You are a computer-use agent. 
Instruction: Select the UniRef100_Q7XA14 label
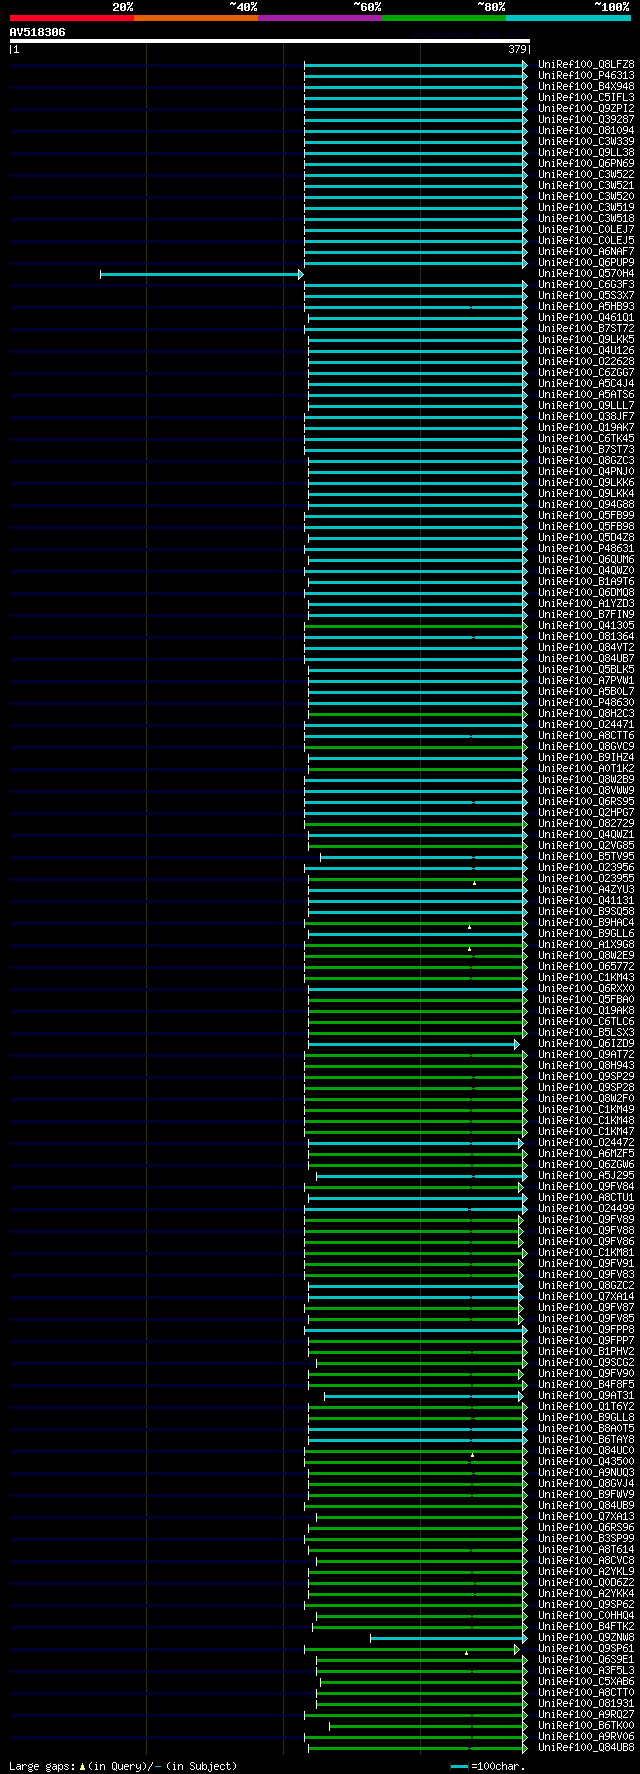point(586,1296)
